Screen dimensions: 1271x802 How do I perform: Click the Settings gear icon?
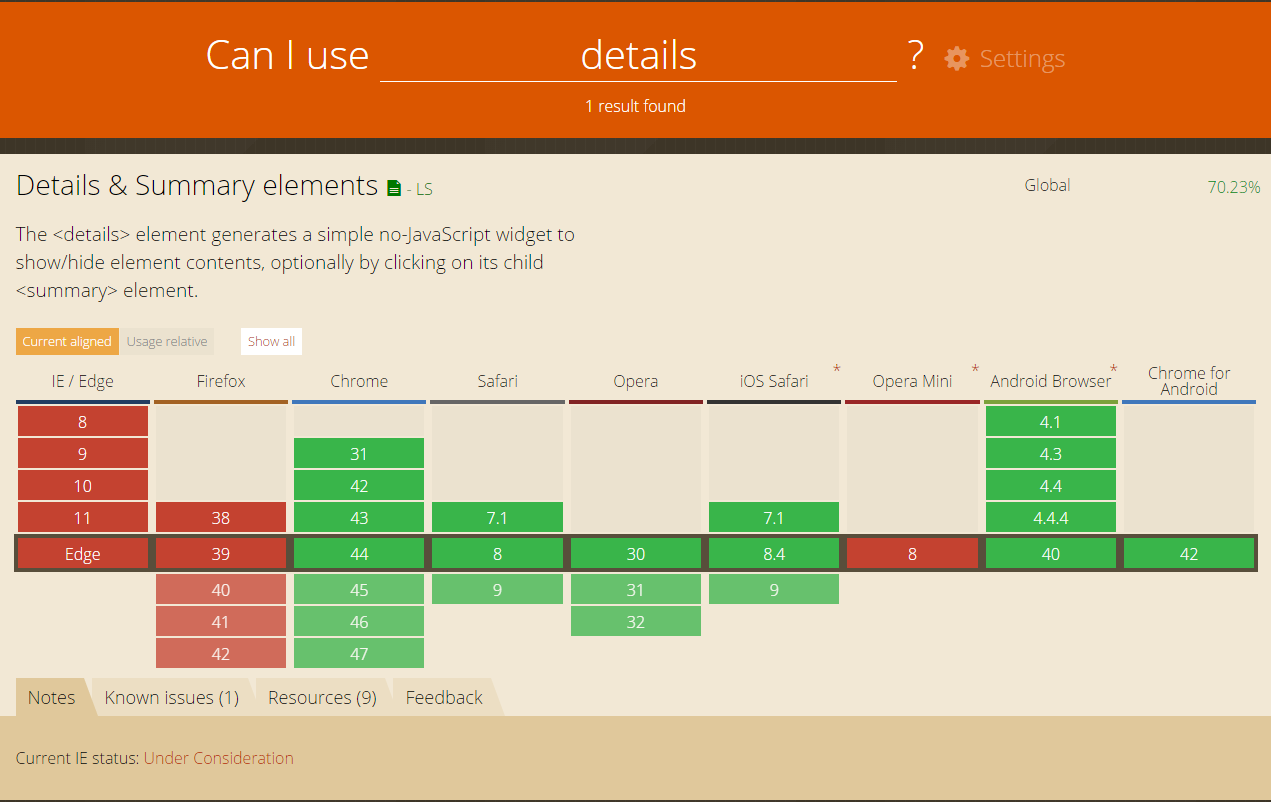pyautogui.click(x=957, y=58)
